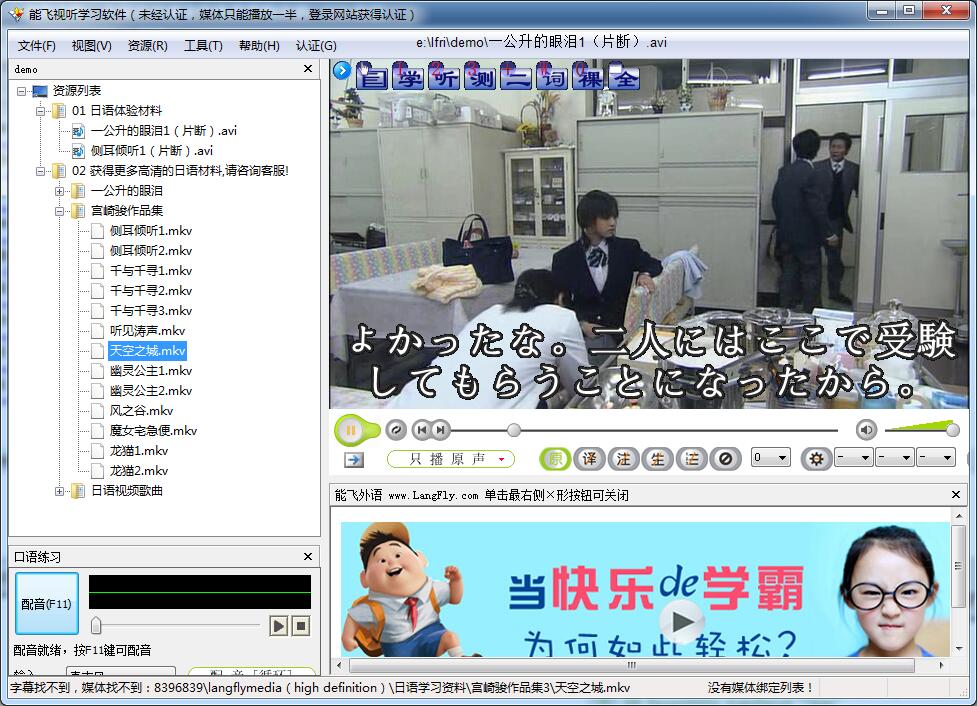Click the 课 lesson mode icon
Viewport: 977px width, 706px height.
(x=590, y=74)
